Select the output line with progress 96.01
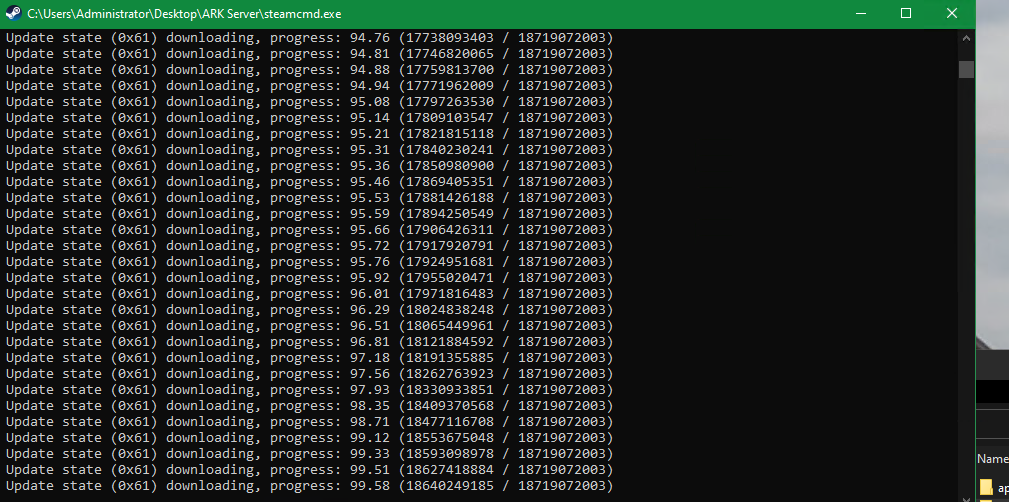This screenshot has width=1009, height=502. coord(308,294)
